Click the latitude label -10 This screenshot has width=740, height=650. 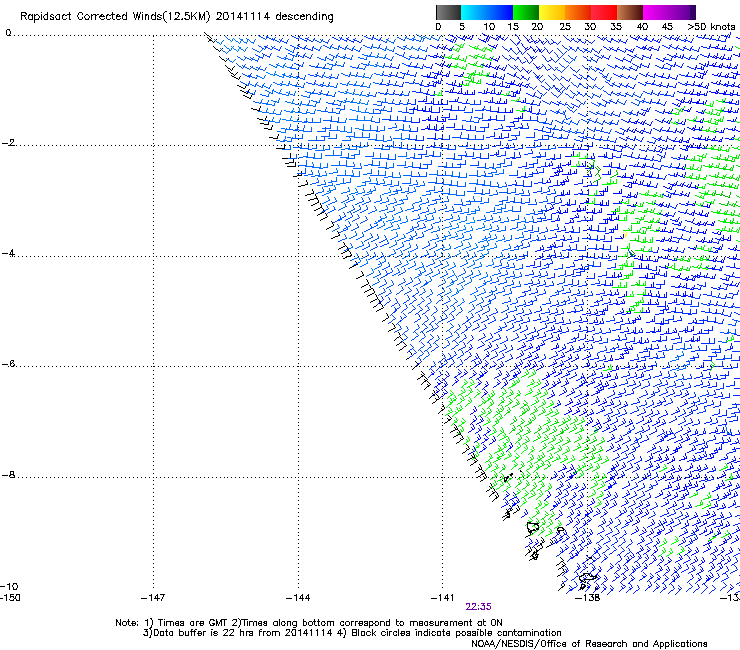pyautogui.click(x=9, y=587)
